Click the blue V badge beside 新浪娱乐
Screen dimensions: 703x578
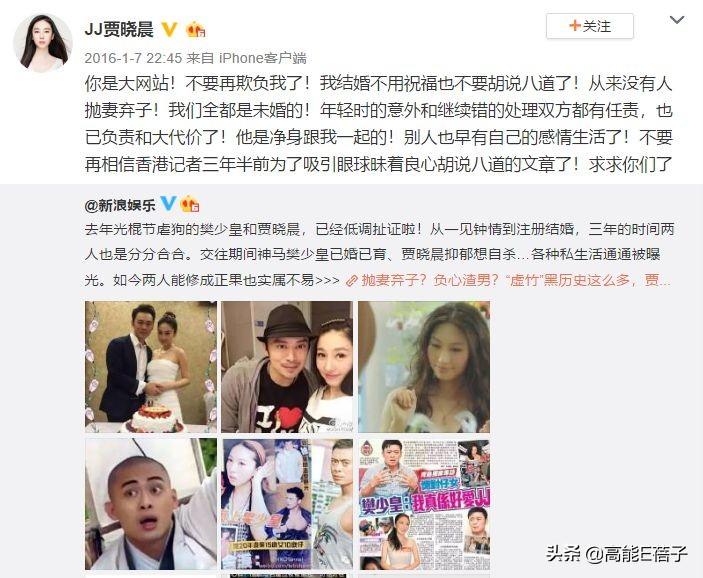tap(168, 203)
